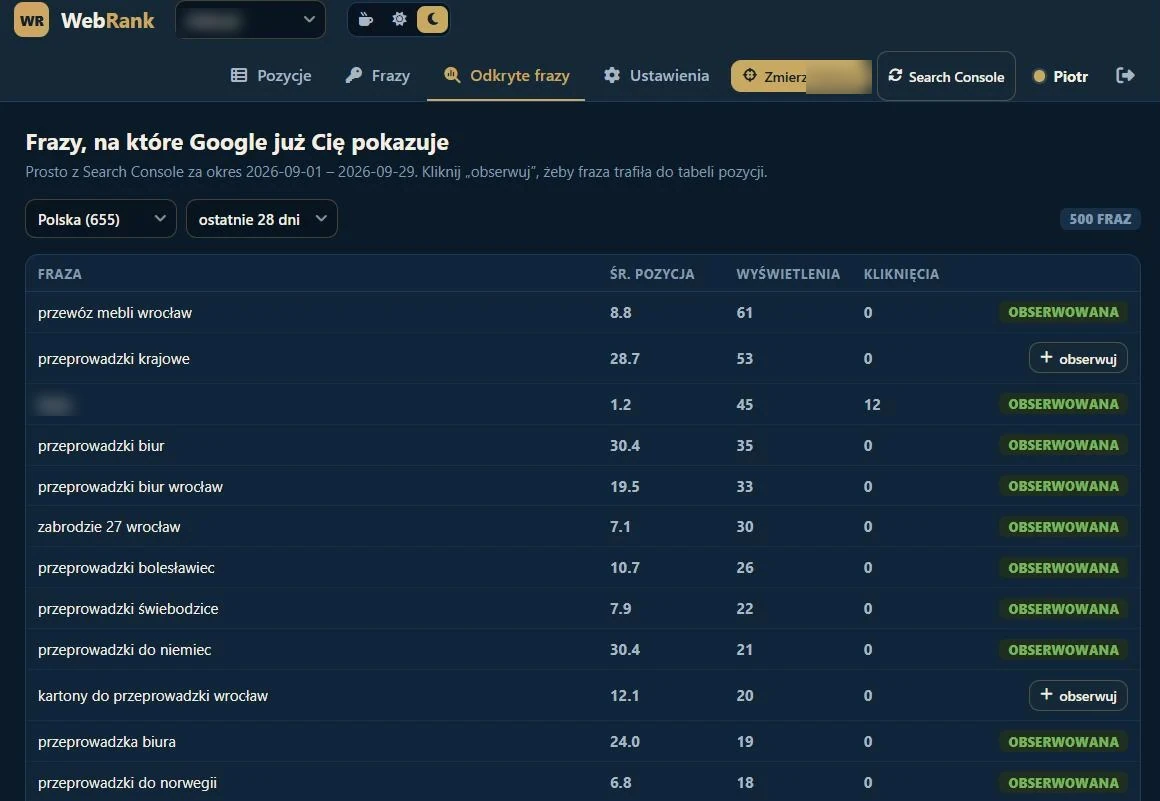Open the Pozycje tab
The height and width of the screenshot is (801, 1160).
click(x=271, y=75)
